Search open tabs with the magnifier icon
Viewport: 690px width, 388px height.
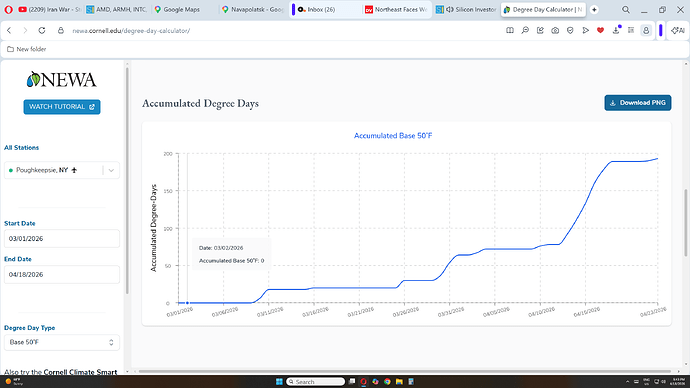coord(626,9)
